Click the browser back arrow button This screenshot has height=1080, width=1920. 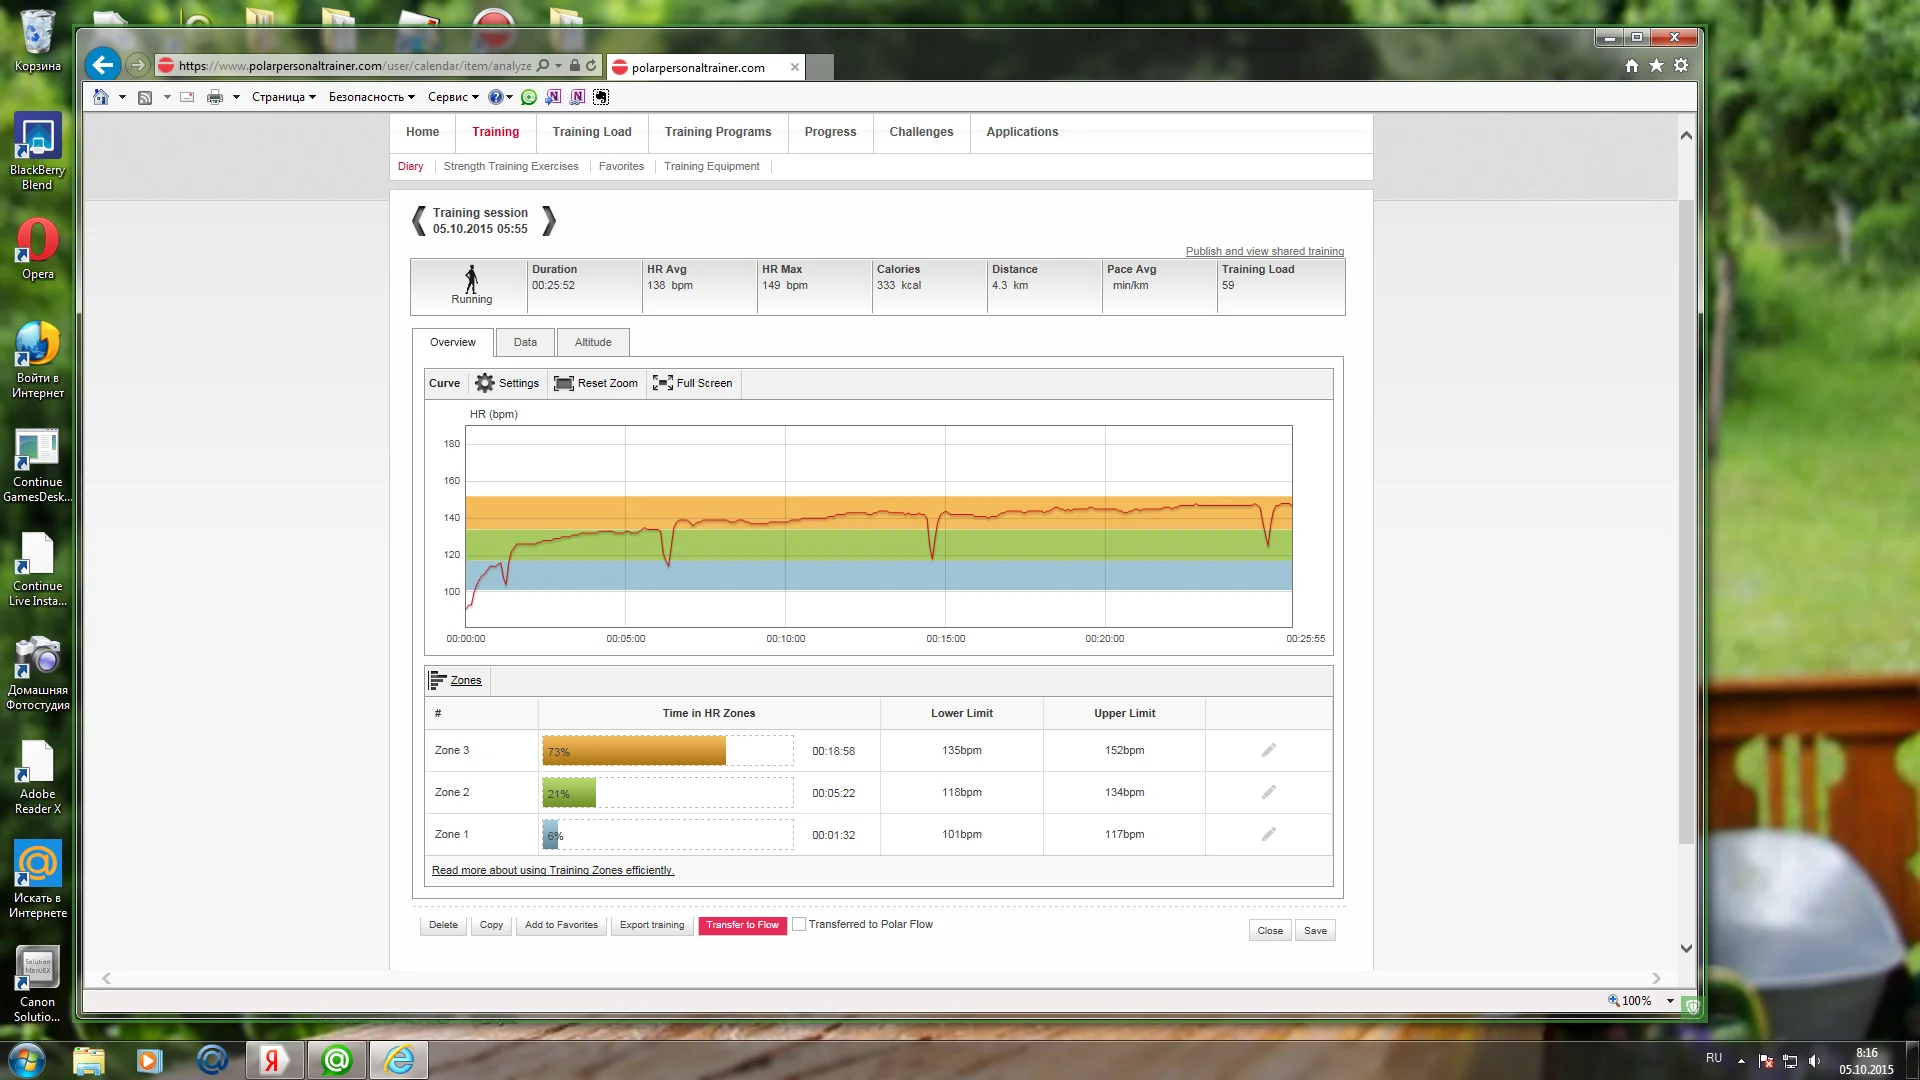coord(102,65)
